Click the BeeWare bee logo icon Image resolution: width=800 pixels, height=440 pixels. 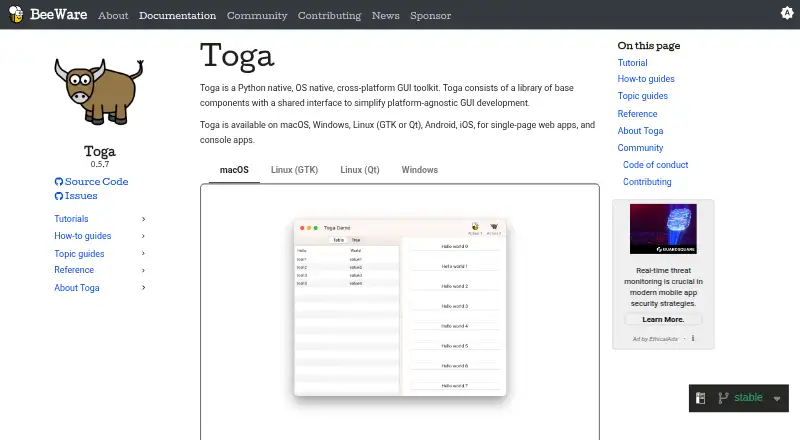pyautogui.click(x=16, y=15)
